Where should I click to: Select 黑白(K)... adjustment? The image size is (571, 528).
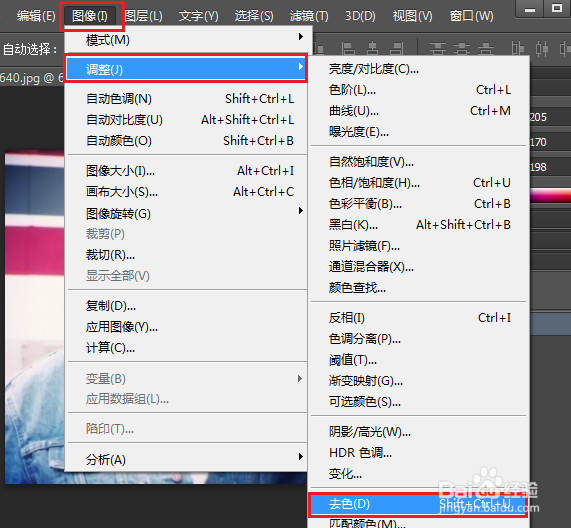(x=418, y=225)
